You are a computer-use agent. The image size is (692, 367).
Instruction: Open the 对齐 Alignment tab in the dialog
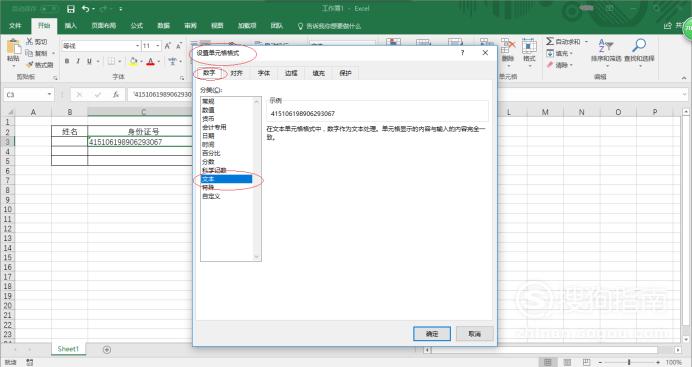coord(237,73)
